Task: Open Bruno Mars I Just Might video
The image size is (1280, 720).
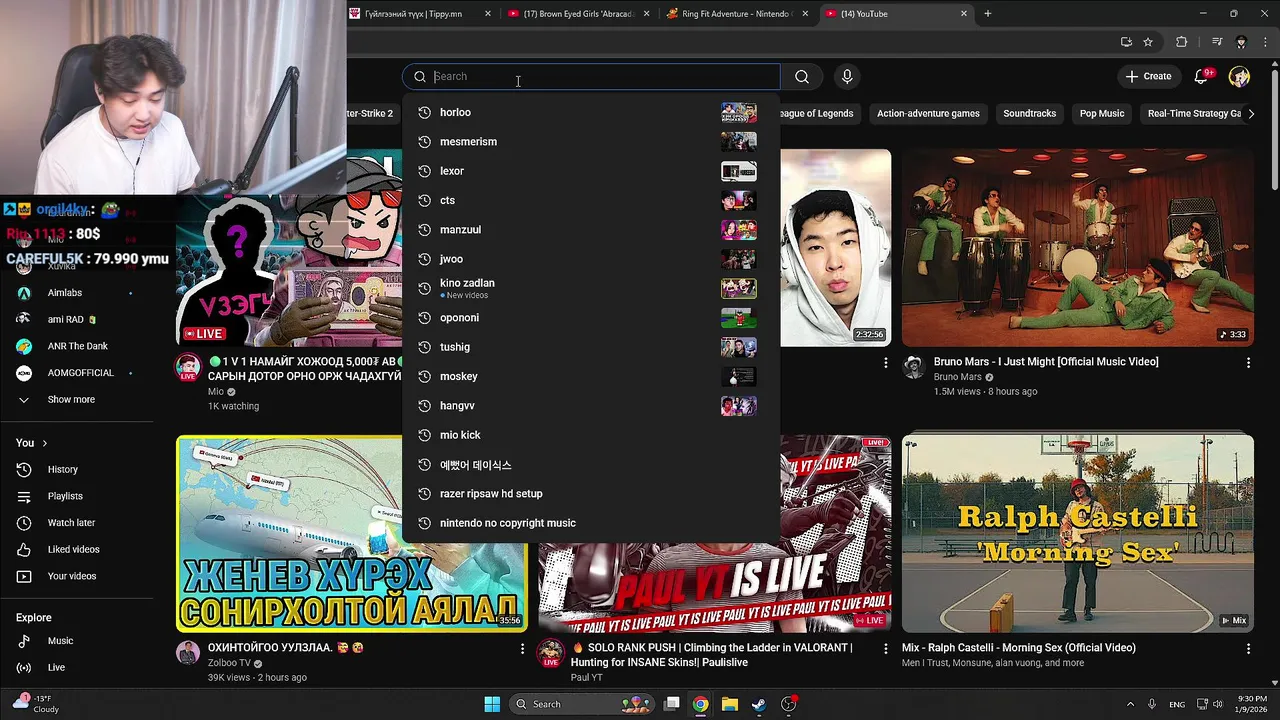Action: tap(1077, 248)
